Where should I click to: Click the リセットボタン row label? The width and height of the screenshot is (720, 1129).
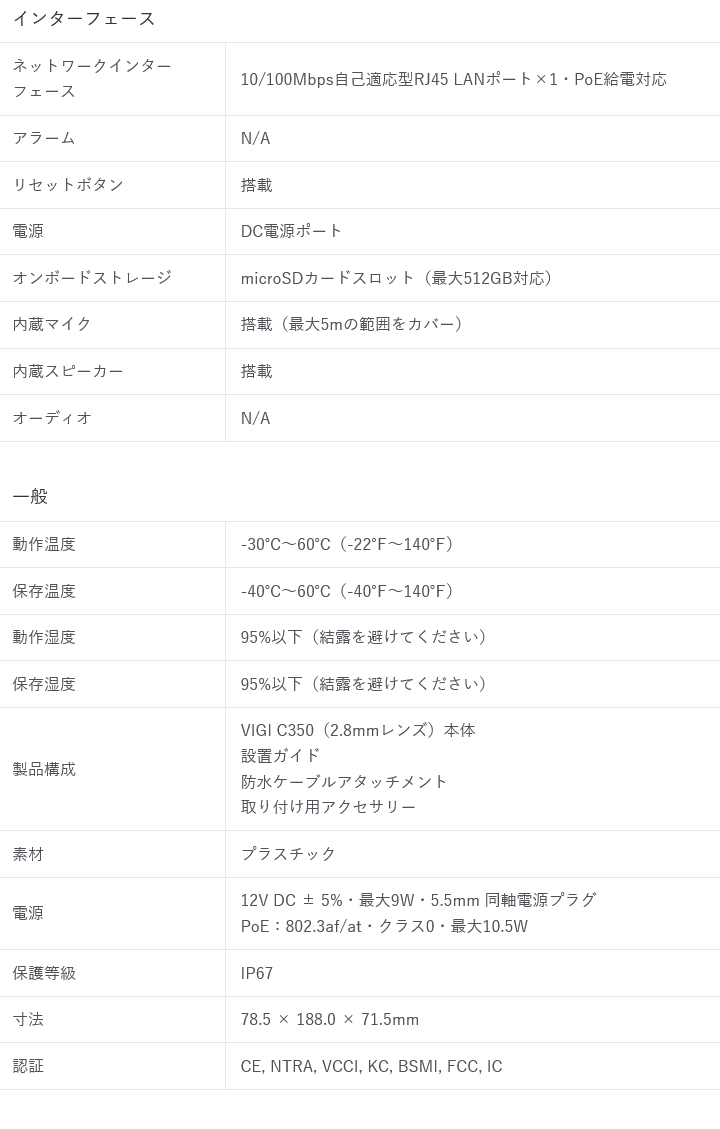[x=68, y=184]
